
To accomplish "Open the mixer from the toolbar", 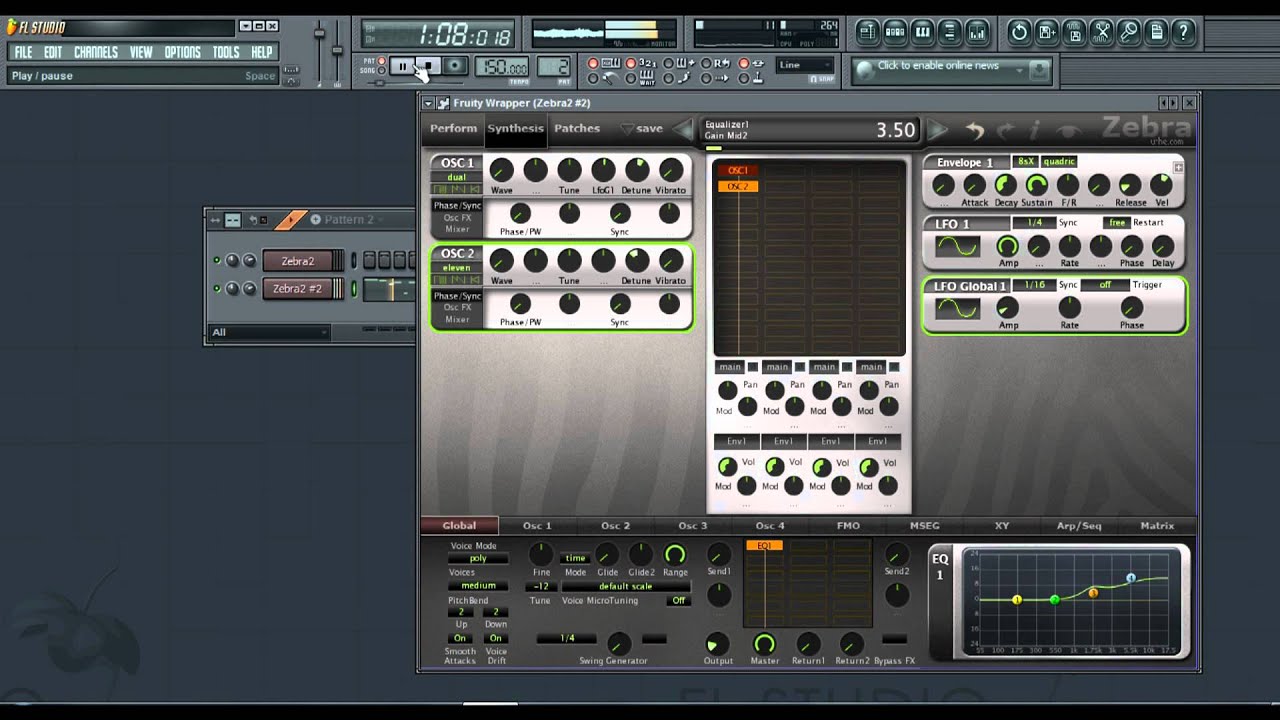I will pos(977,32).
